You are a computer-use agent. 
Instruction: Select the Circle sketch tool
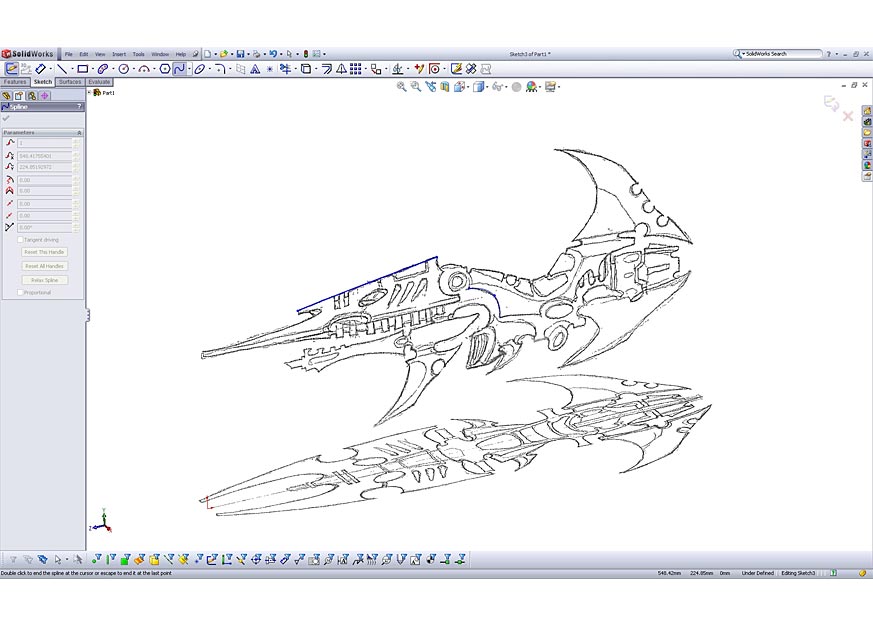tap(124, 69)
